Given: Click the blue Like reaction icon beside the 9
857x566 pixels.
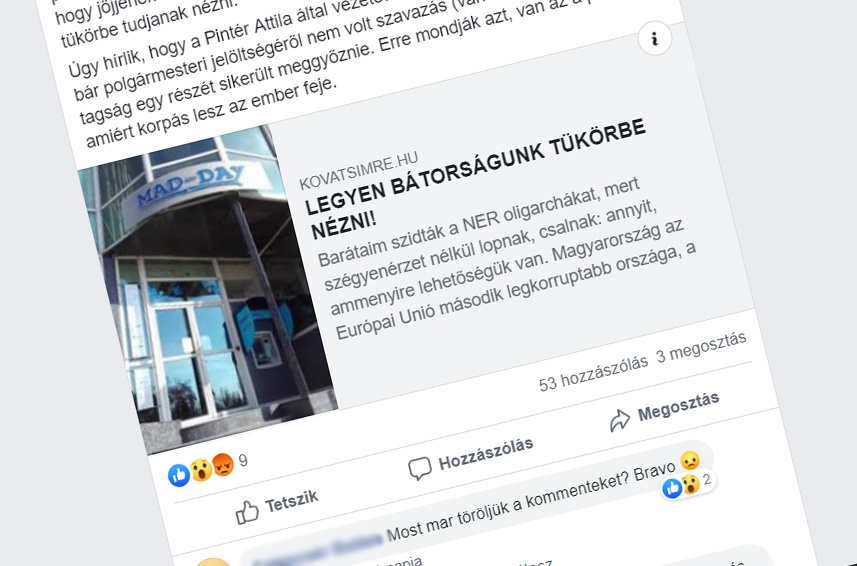Looking at the screenshot, I should tap(179, 475).
